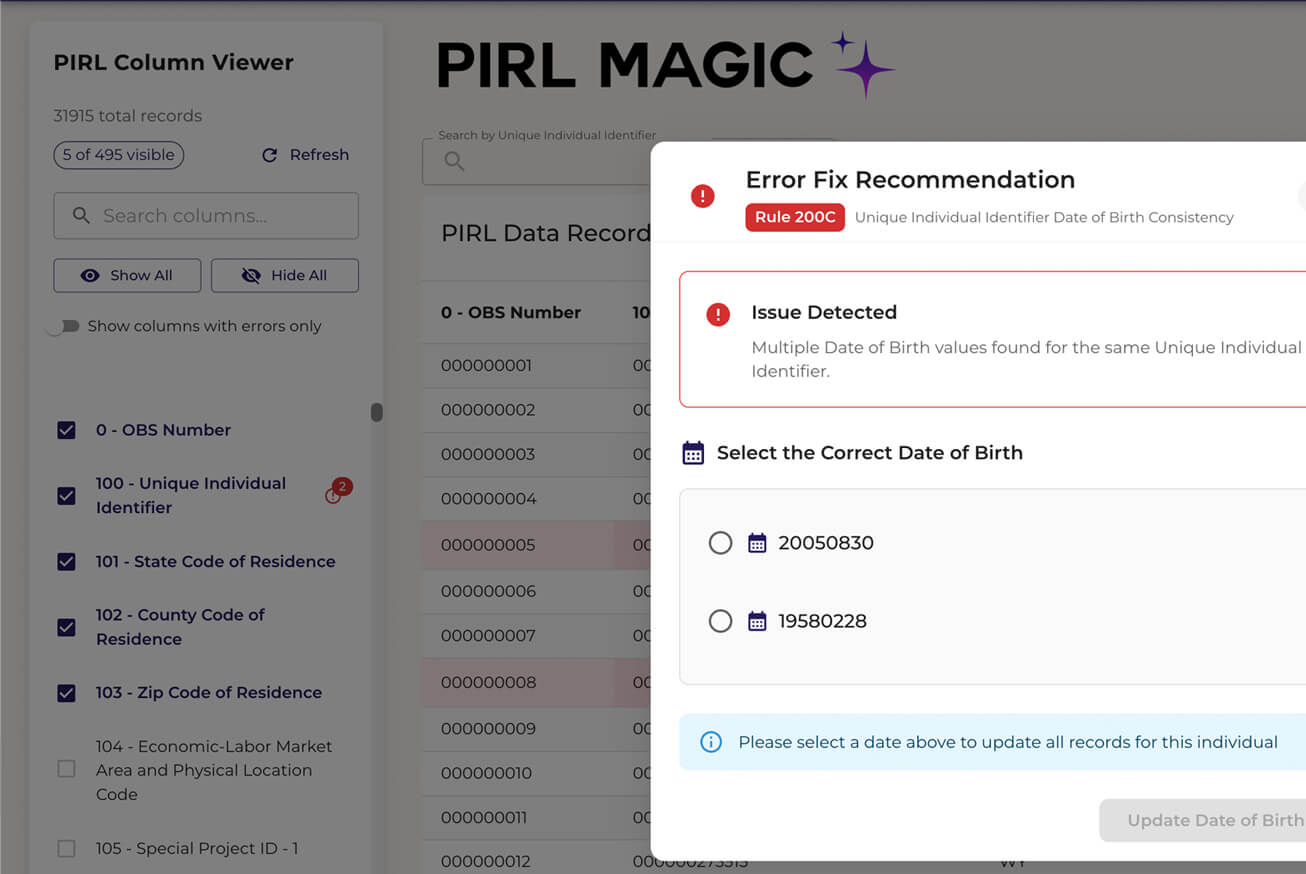The width and height of the screenshot is (1306, 874).
Task: Click the calendar icon next to 20050830
Action: point(757,543)
